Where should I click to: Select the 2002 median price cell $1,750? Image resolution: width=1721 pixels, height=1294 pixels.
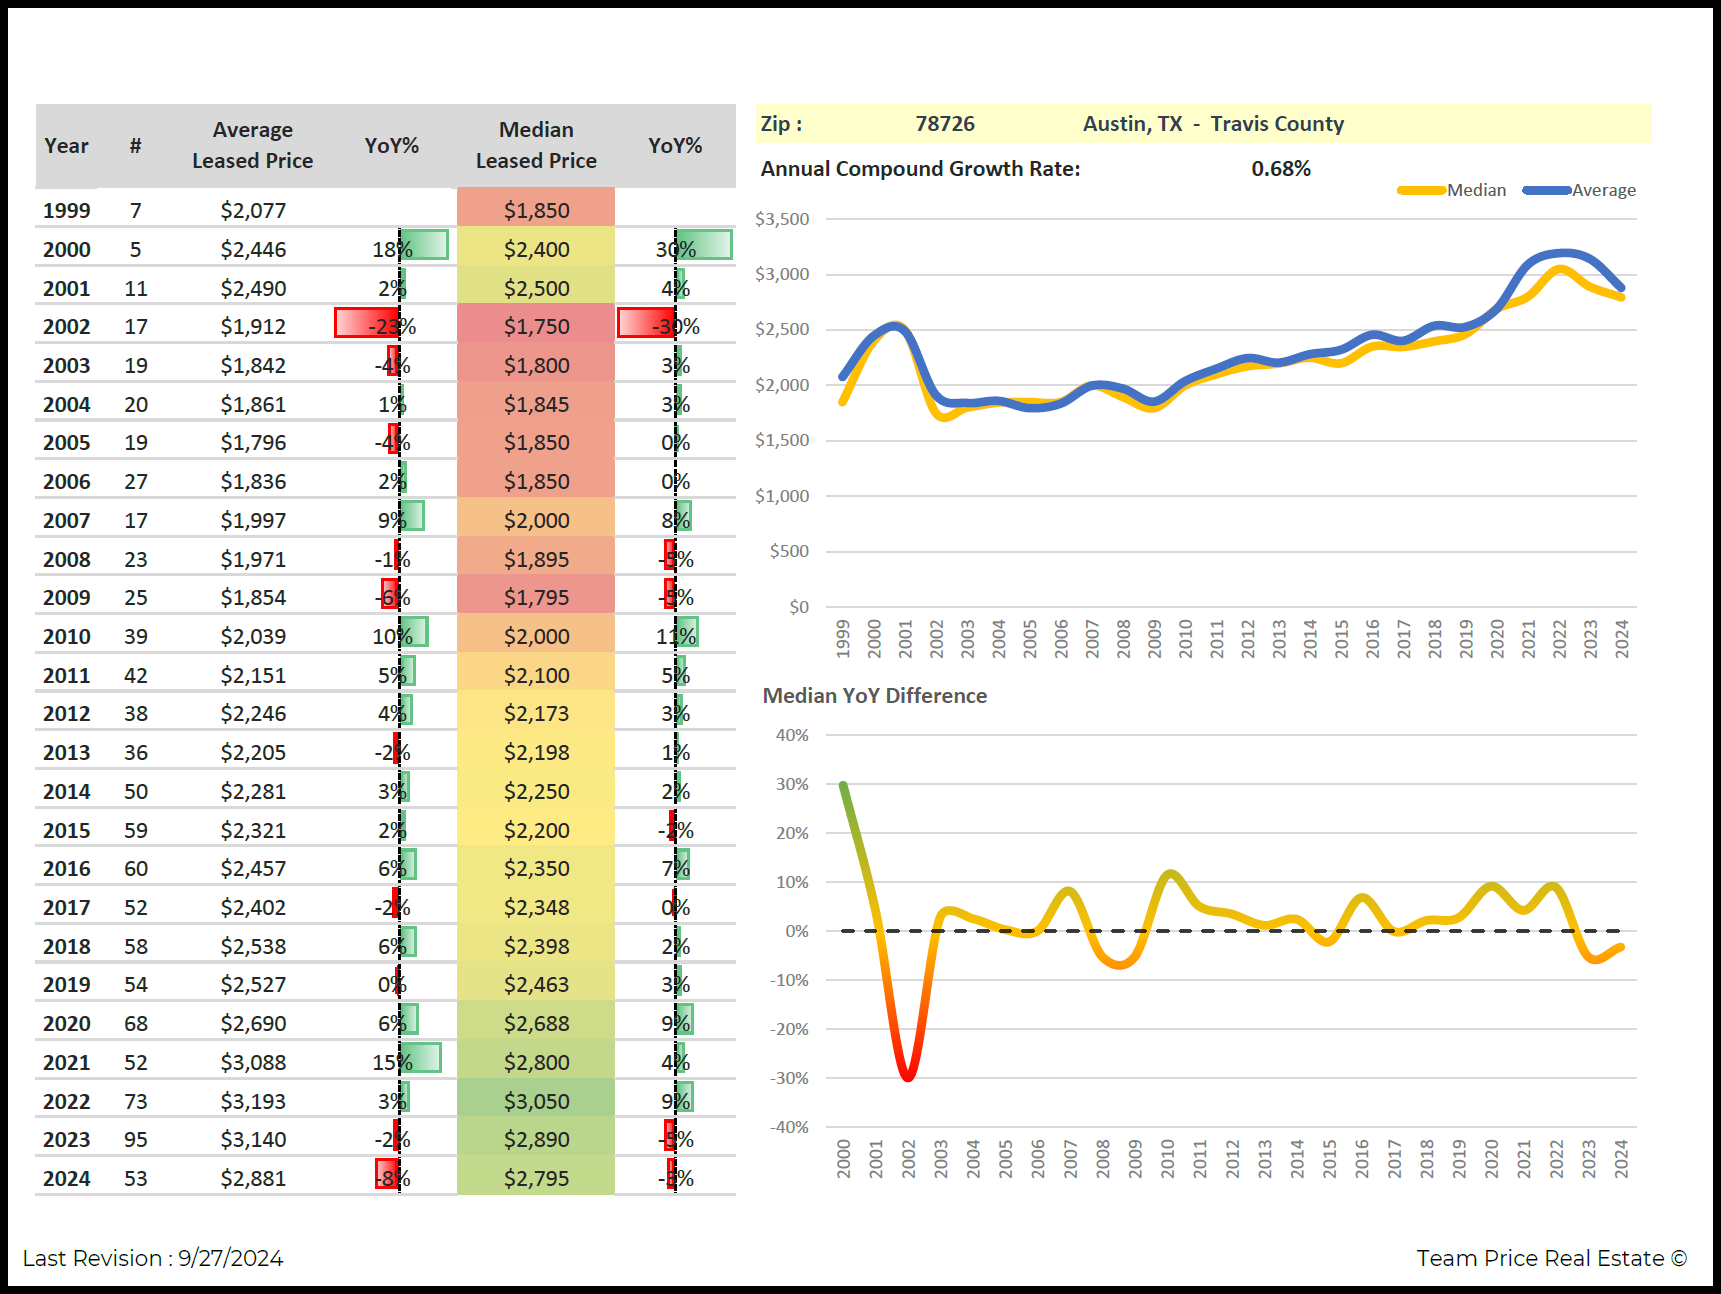536,327
